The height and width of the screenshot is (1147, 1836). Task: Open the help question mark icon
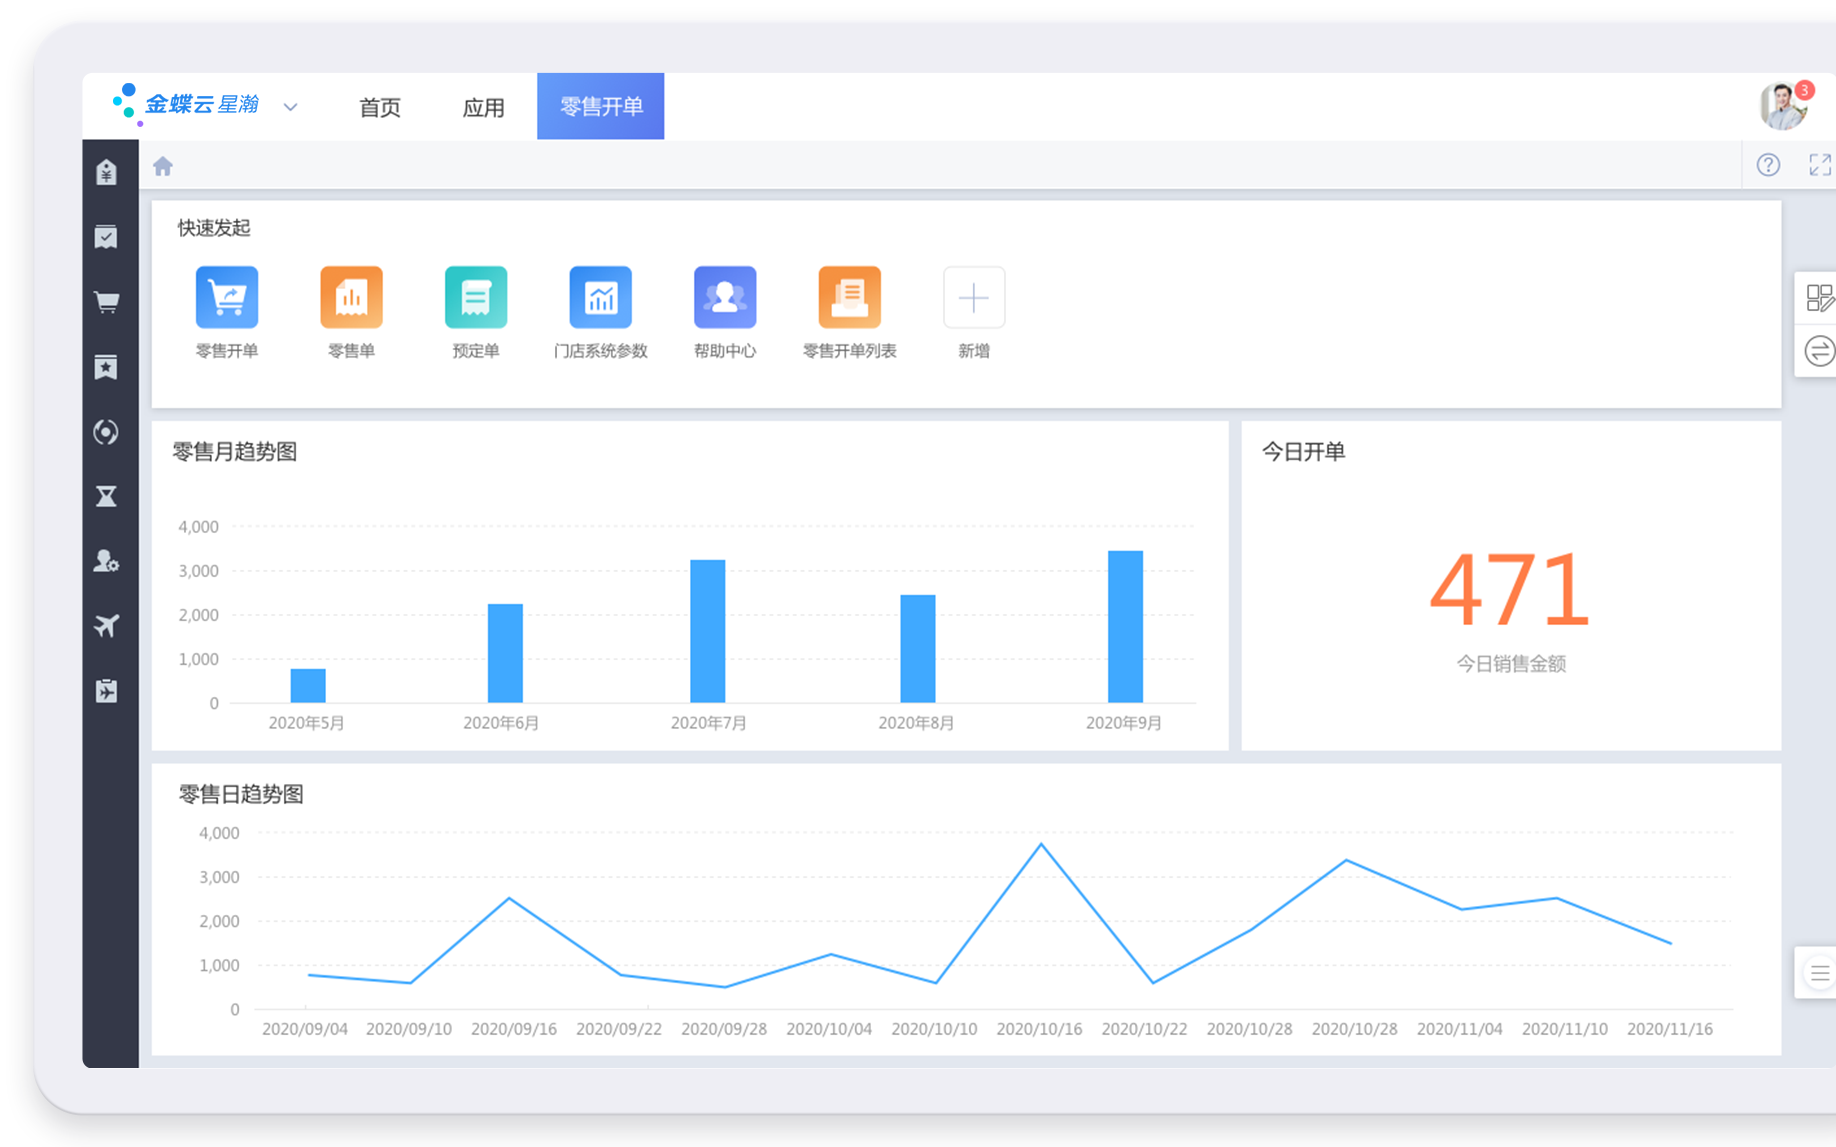(x=1768, y=165)
